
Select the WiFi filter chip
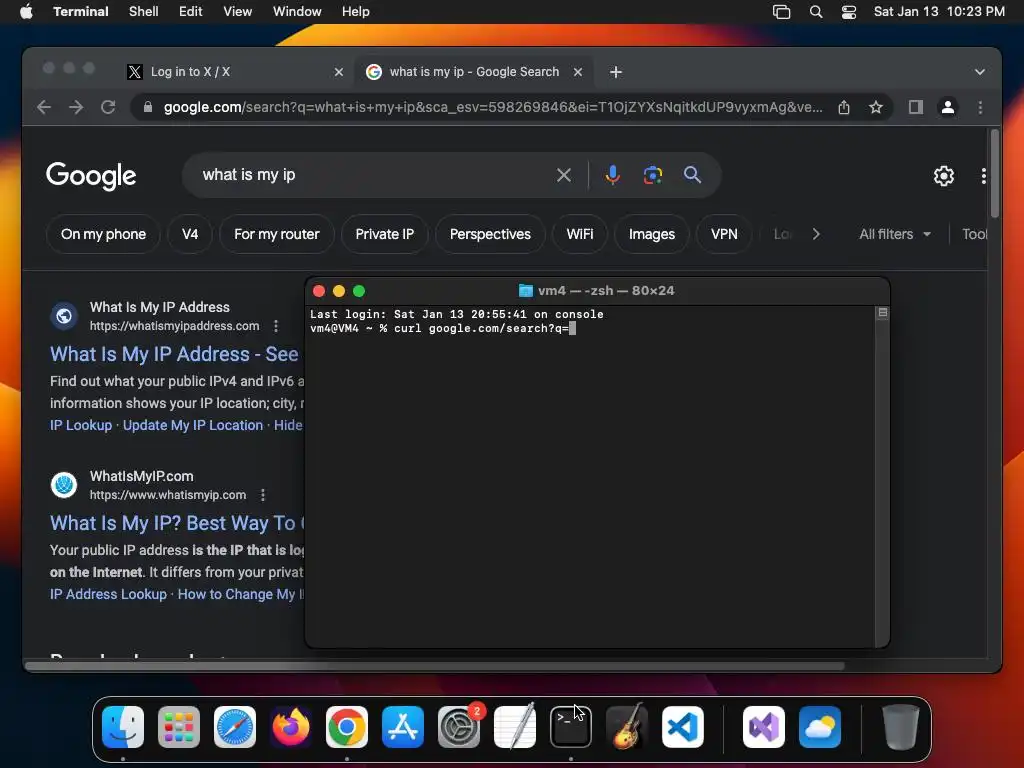(580, 234)
